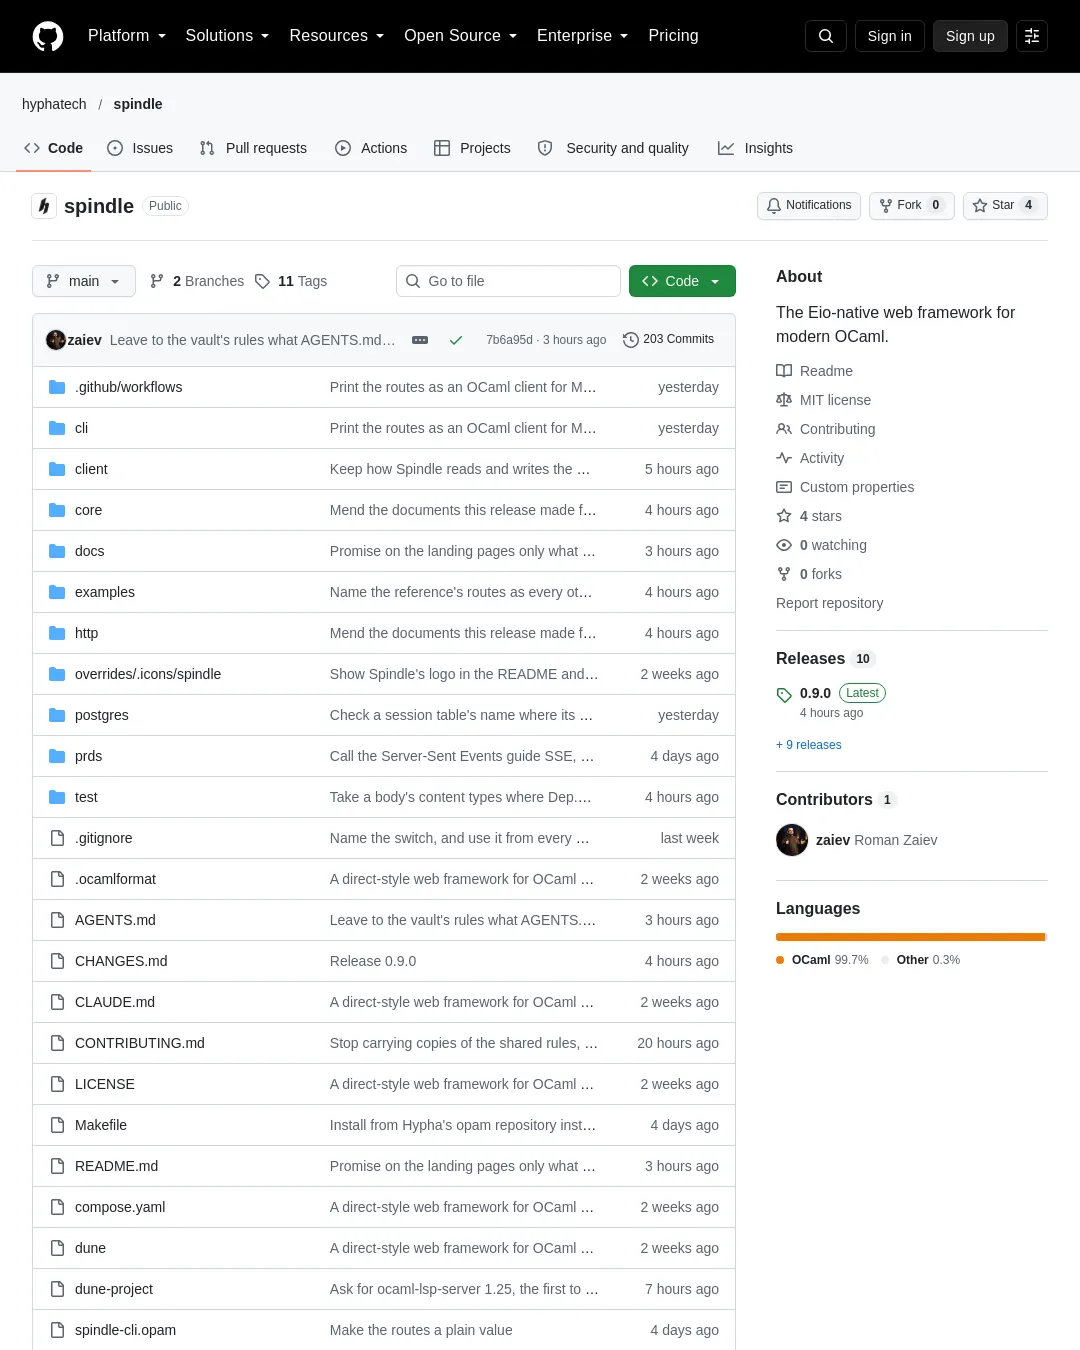Open the Enterprise dropdown
This screenshot has width=1080, height=1350.
(583, 36)
